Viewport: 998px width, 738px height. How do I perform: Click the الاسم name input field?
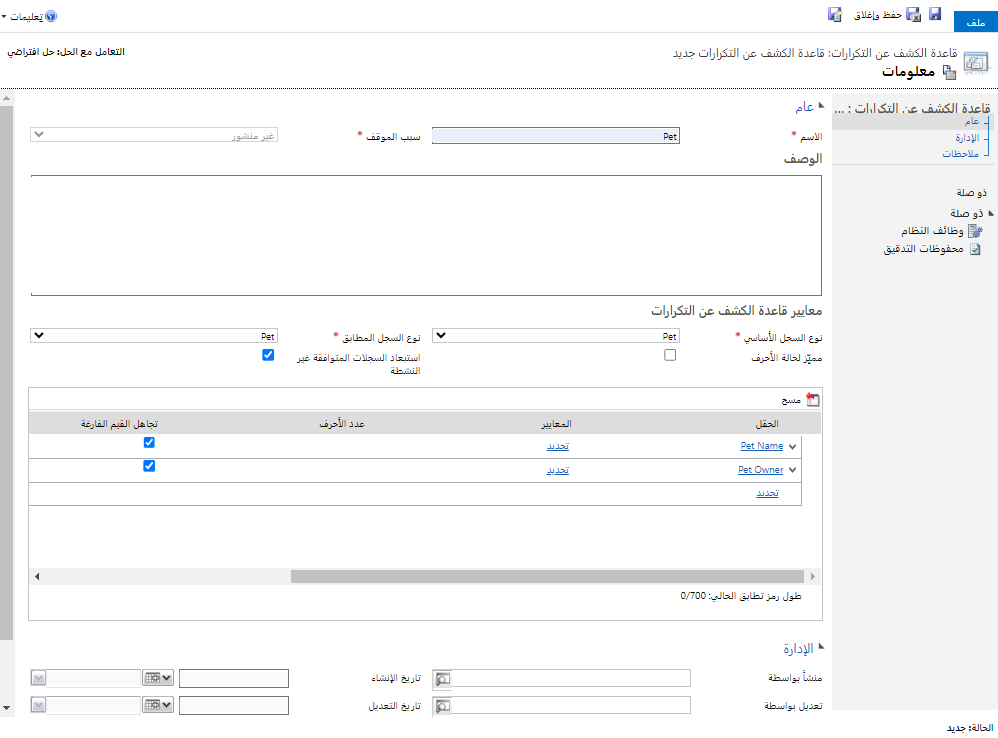coord(556,136)
